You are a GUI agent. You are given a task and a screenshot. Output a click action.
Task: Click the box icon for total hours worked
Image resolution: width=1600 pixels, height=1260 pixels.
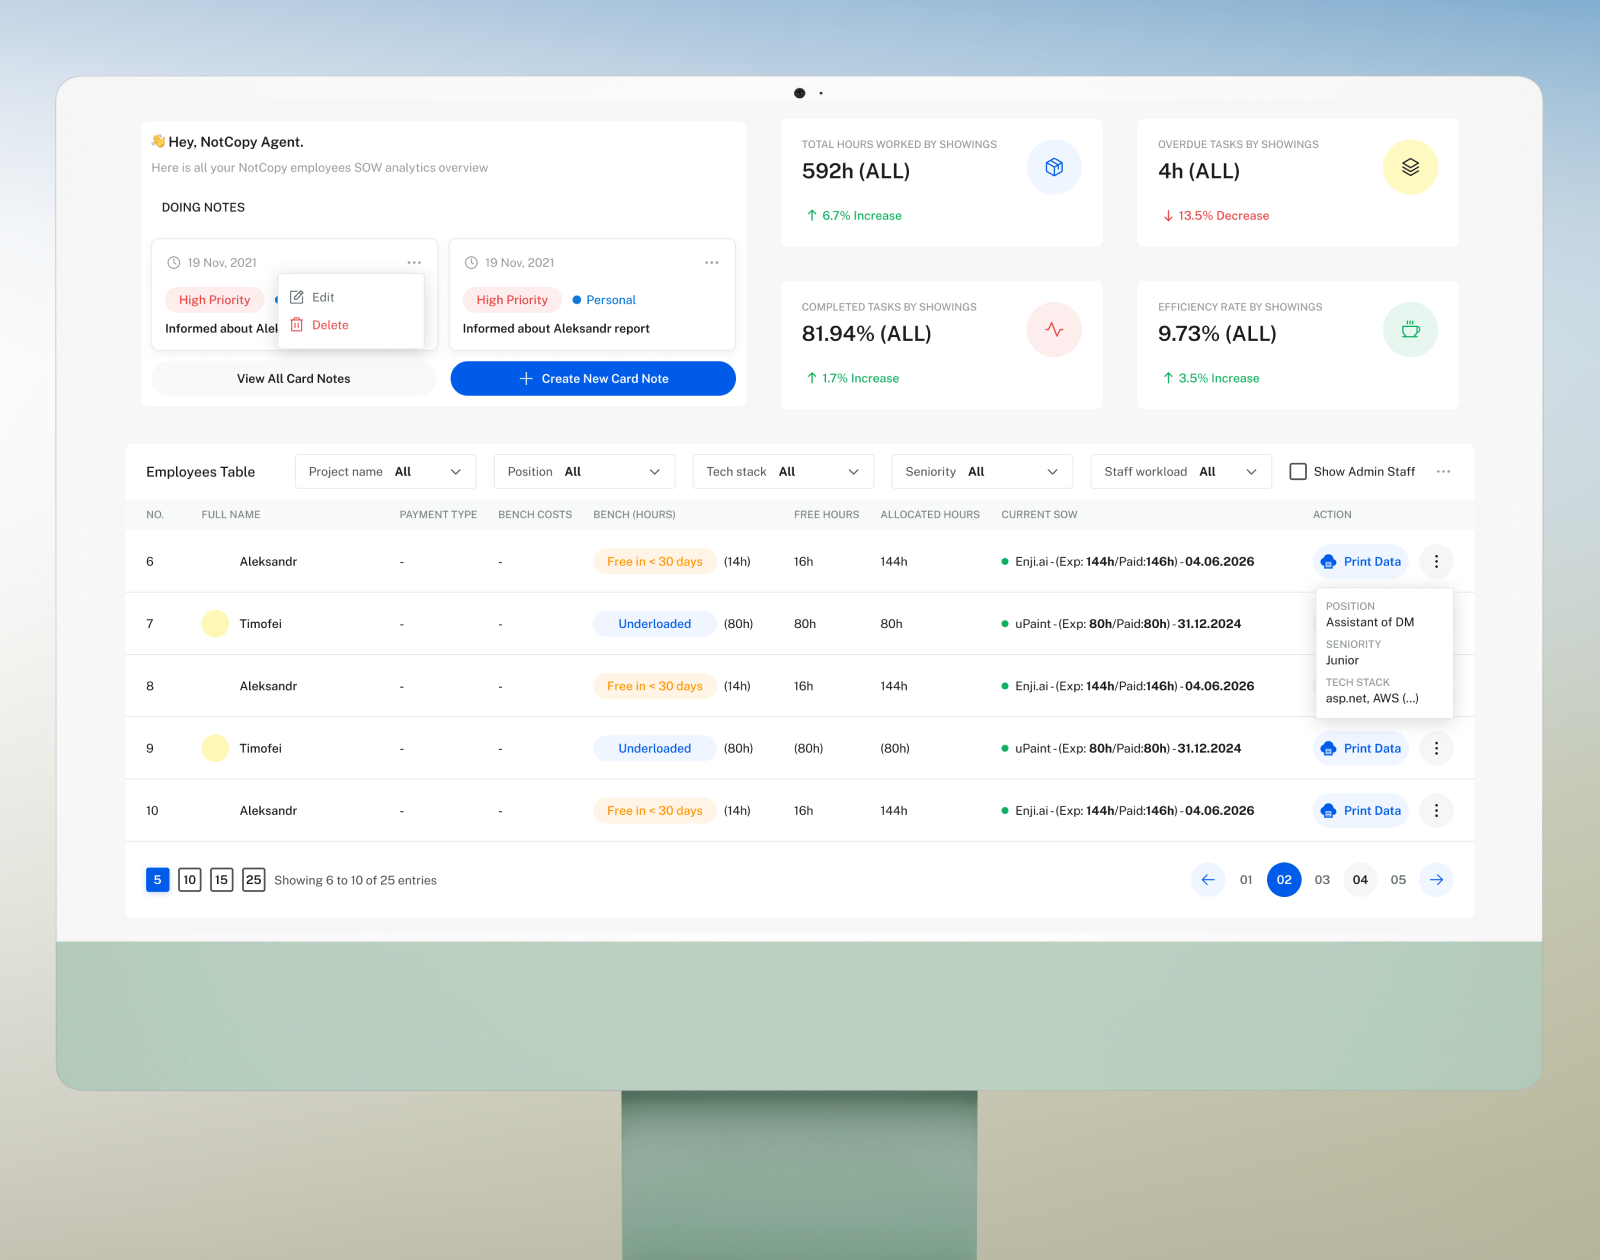pos(1054,167)
